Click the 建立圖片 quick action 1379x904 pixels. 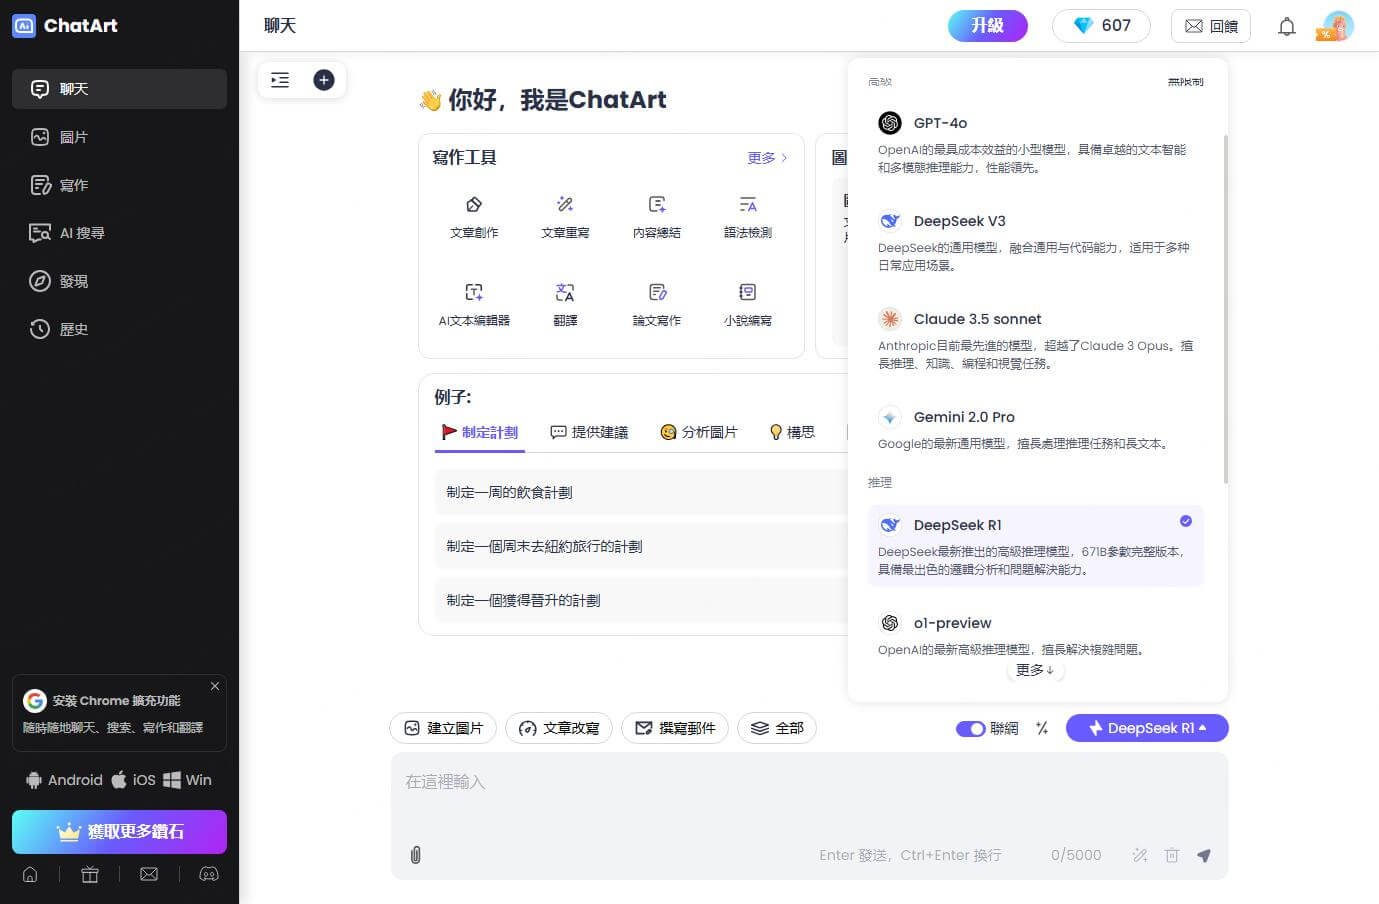tap(443, 728)
